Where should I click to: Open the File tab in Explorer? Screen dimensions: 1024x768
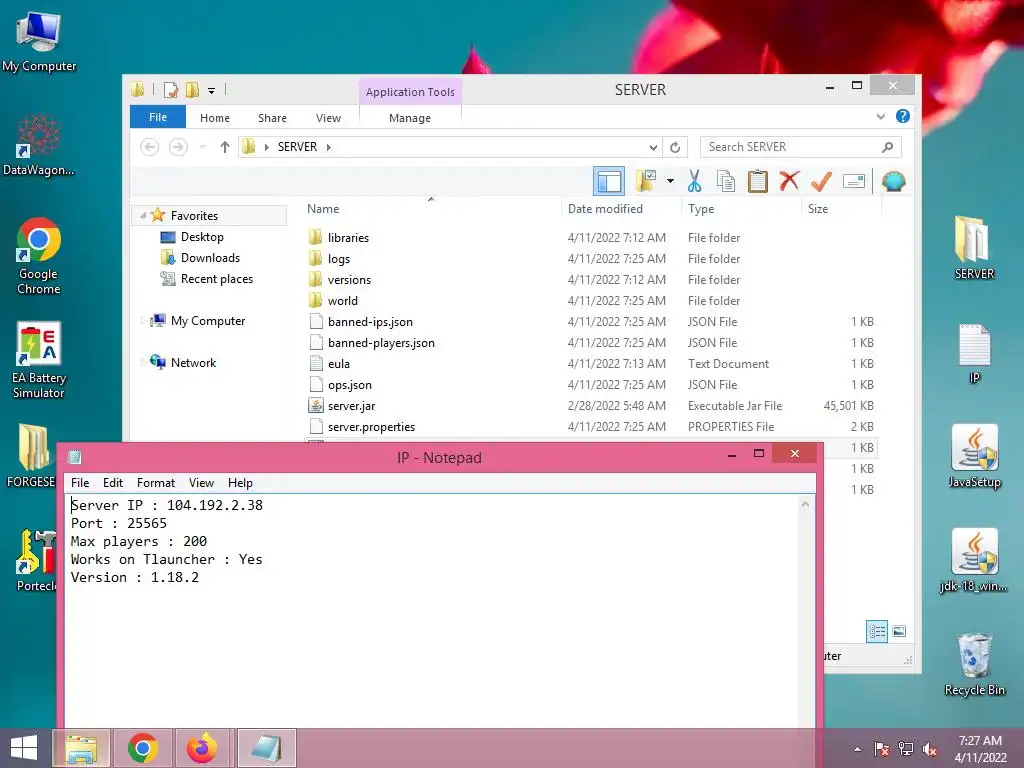(158, 117)
